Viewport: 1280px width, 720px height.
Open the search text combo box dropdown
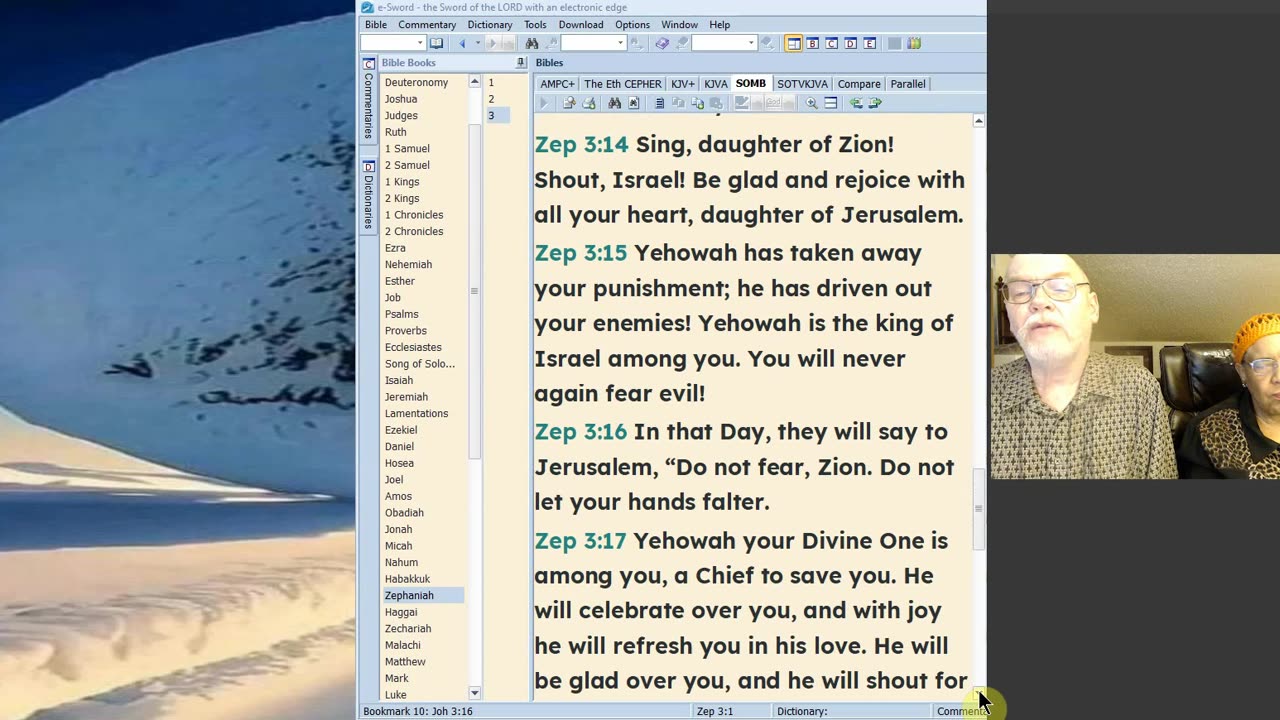620,43
